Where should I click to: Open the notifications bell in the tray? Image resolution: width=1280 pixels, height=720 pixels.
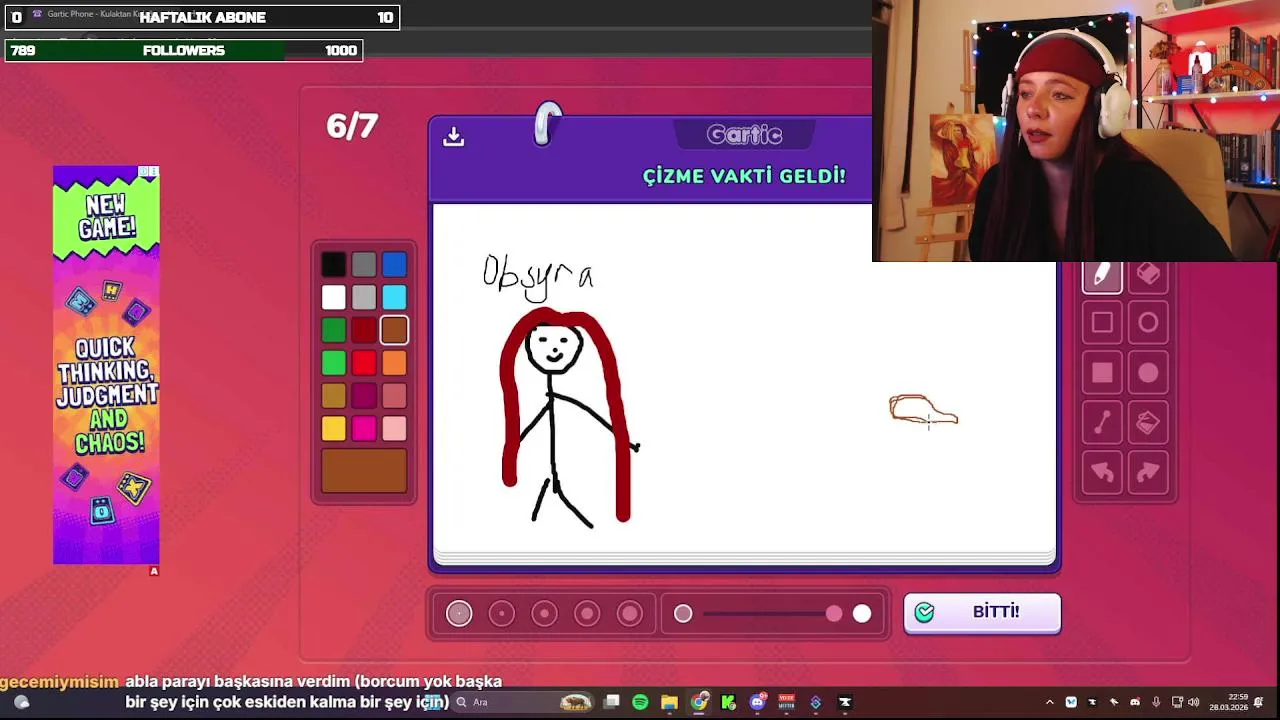(x=1259, y=702)
